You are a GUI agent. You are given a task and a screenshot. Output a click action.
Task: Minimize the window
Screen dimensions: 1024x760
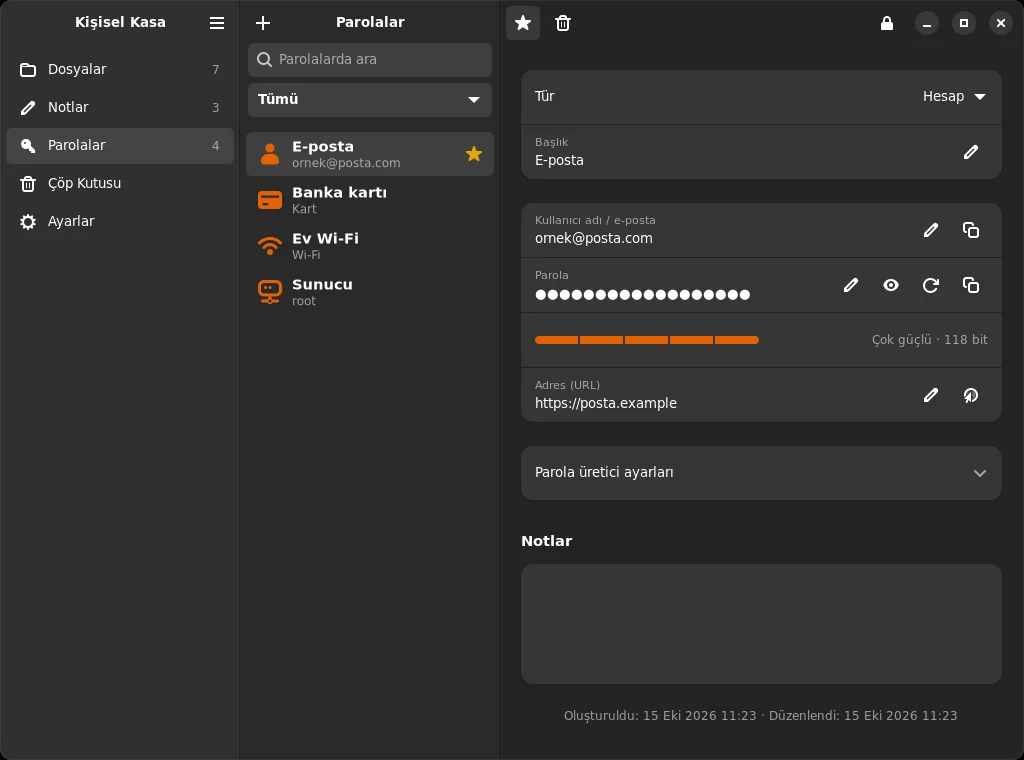coord(926,24)
